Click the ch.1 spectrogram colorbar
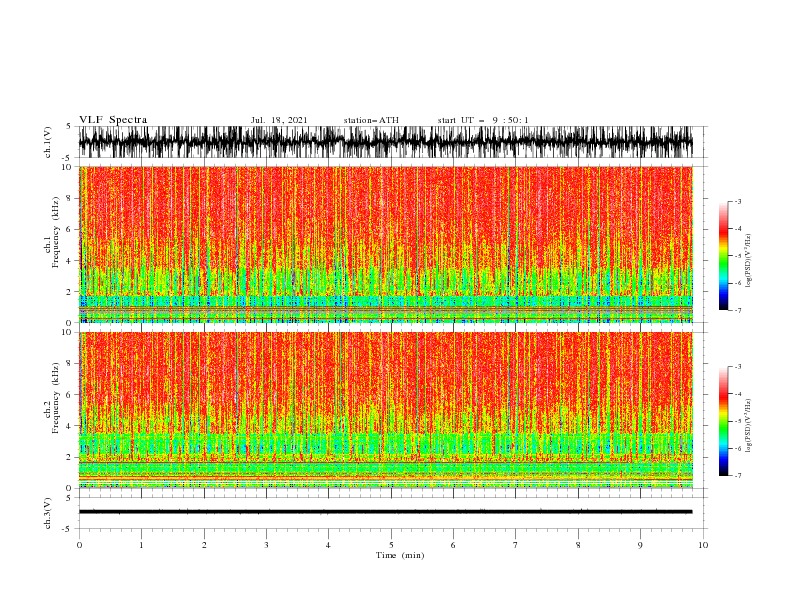Viewport: 792px width, 612px height. point(723,256)
